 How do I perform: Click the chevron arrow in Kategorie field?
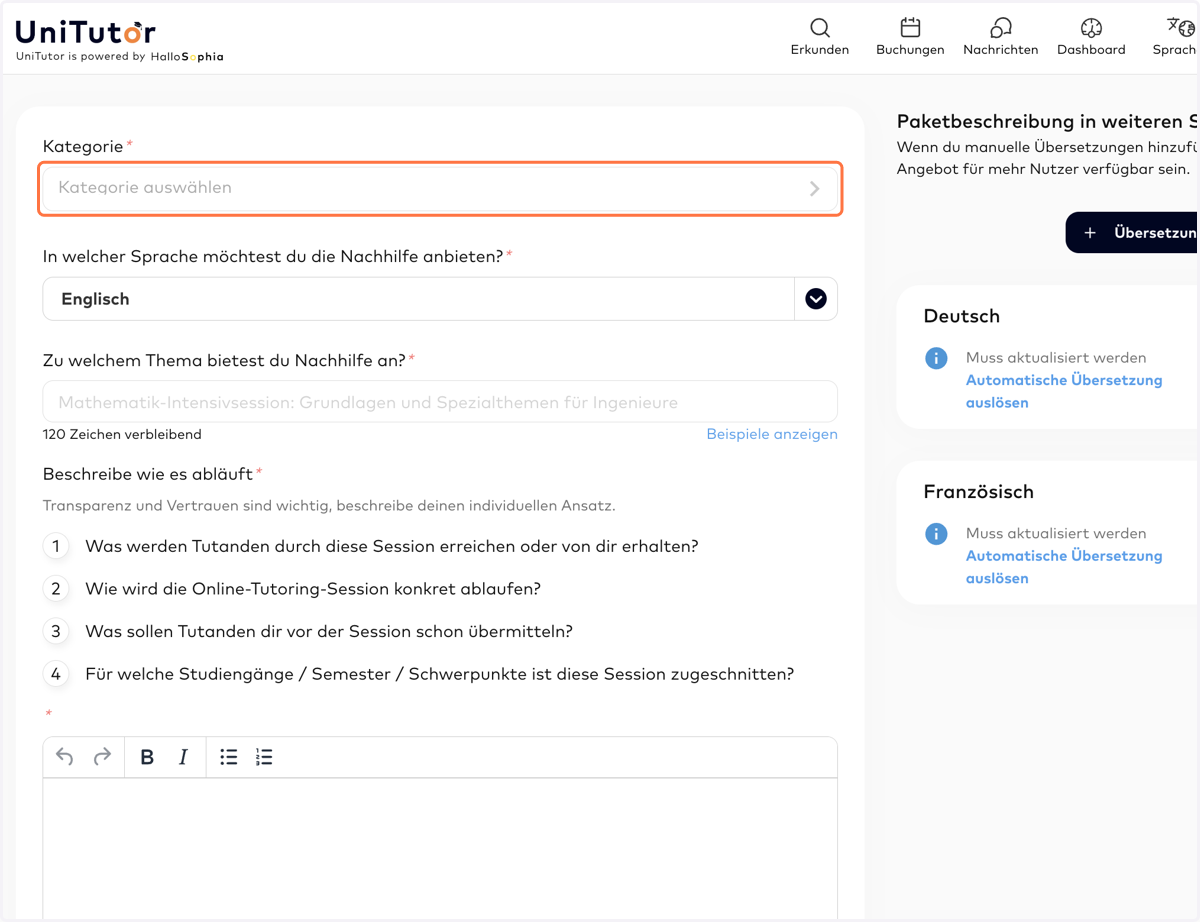pyautogui.click(x=815, y=188)
